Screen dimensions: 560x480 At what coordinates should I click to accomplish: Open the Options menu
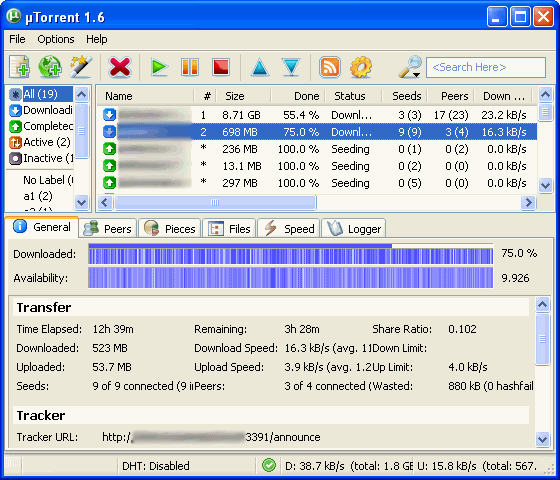click(x=56, y=39)
